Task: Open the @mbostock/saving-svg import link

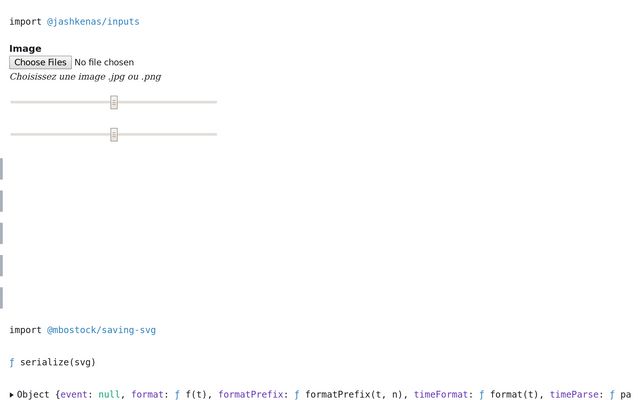Action: point(101,330)
